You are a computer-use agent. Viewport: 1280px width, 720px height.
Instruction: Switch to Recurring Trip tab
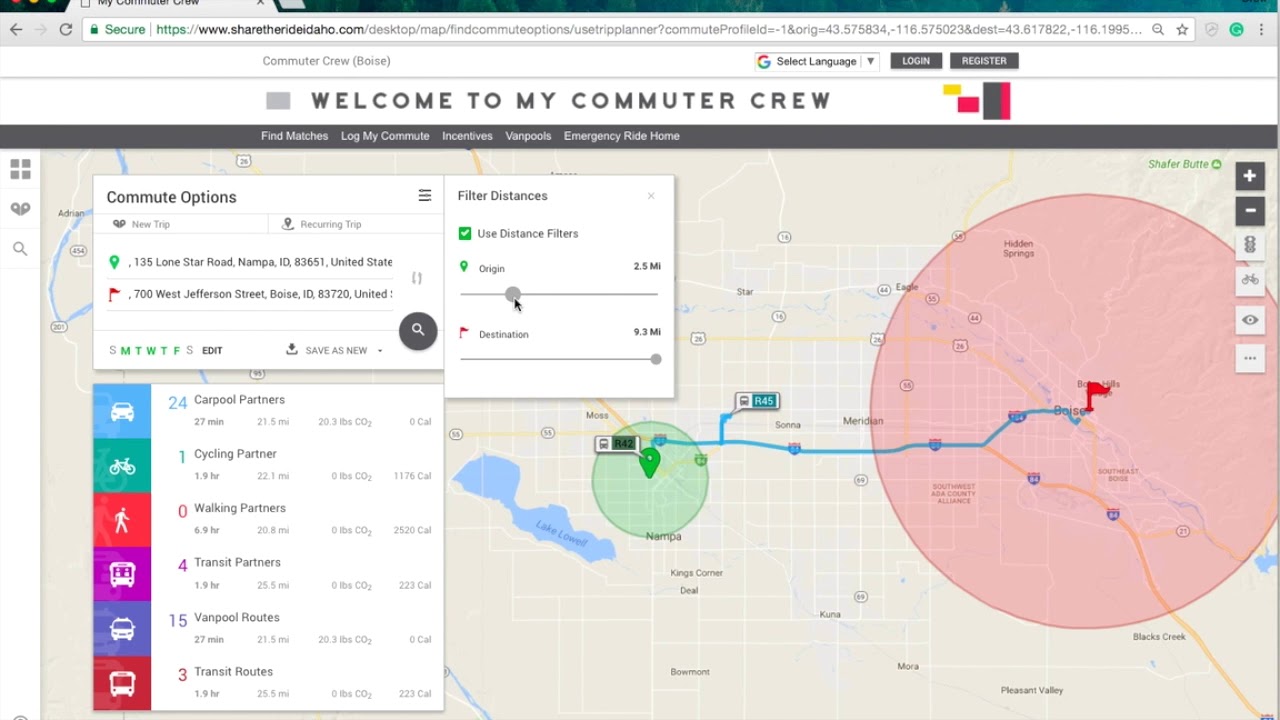pos(355,224)
